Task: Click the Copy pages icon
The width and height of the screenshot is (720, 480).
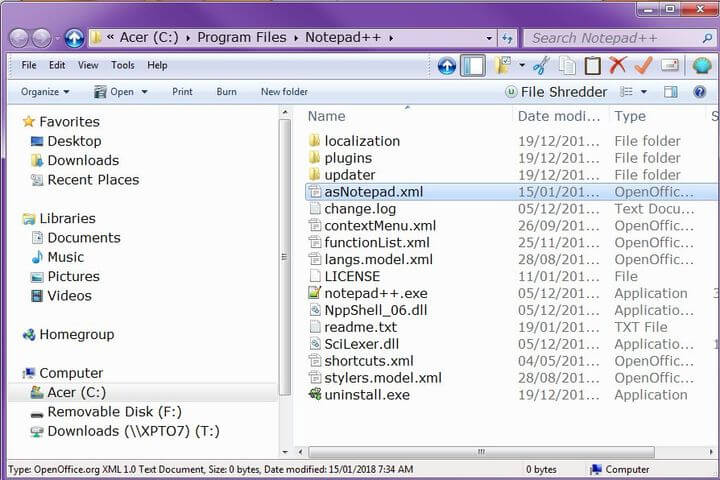Action: coord(568,66)
